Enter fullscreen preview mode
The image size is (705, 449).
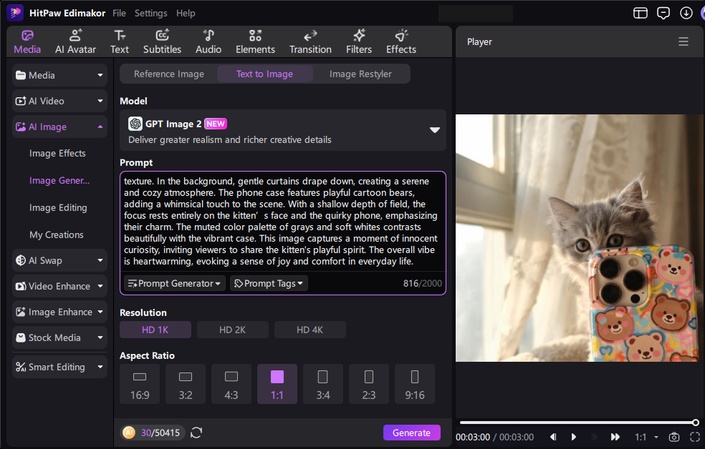[x=695, y=437]
